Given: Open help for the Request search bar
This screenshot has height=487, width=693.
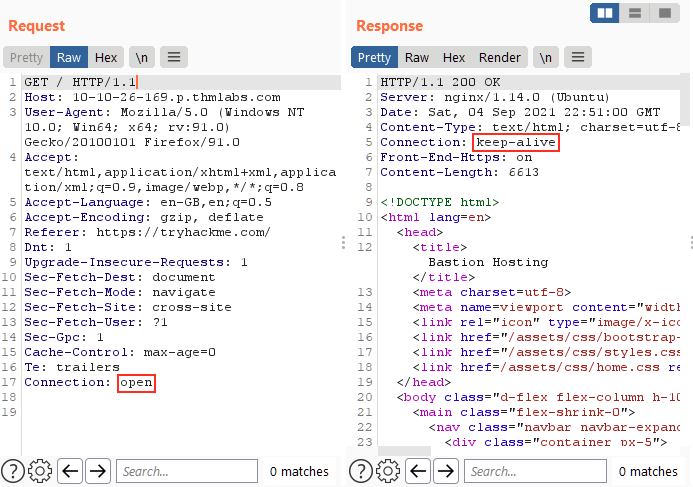Looking at the screenshot, I should (13, 471).
